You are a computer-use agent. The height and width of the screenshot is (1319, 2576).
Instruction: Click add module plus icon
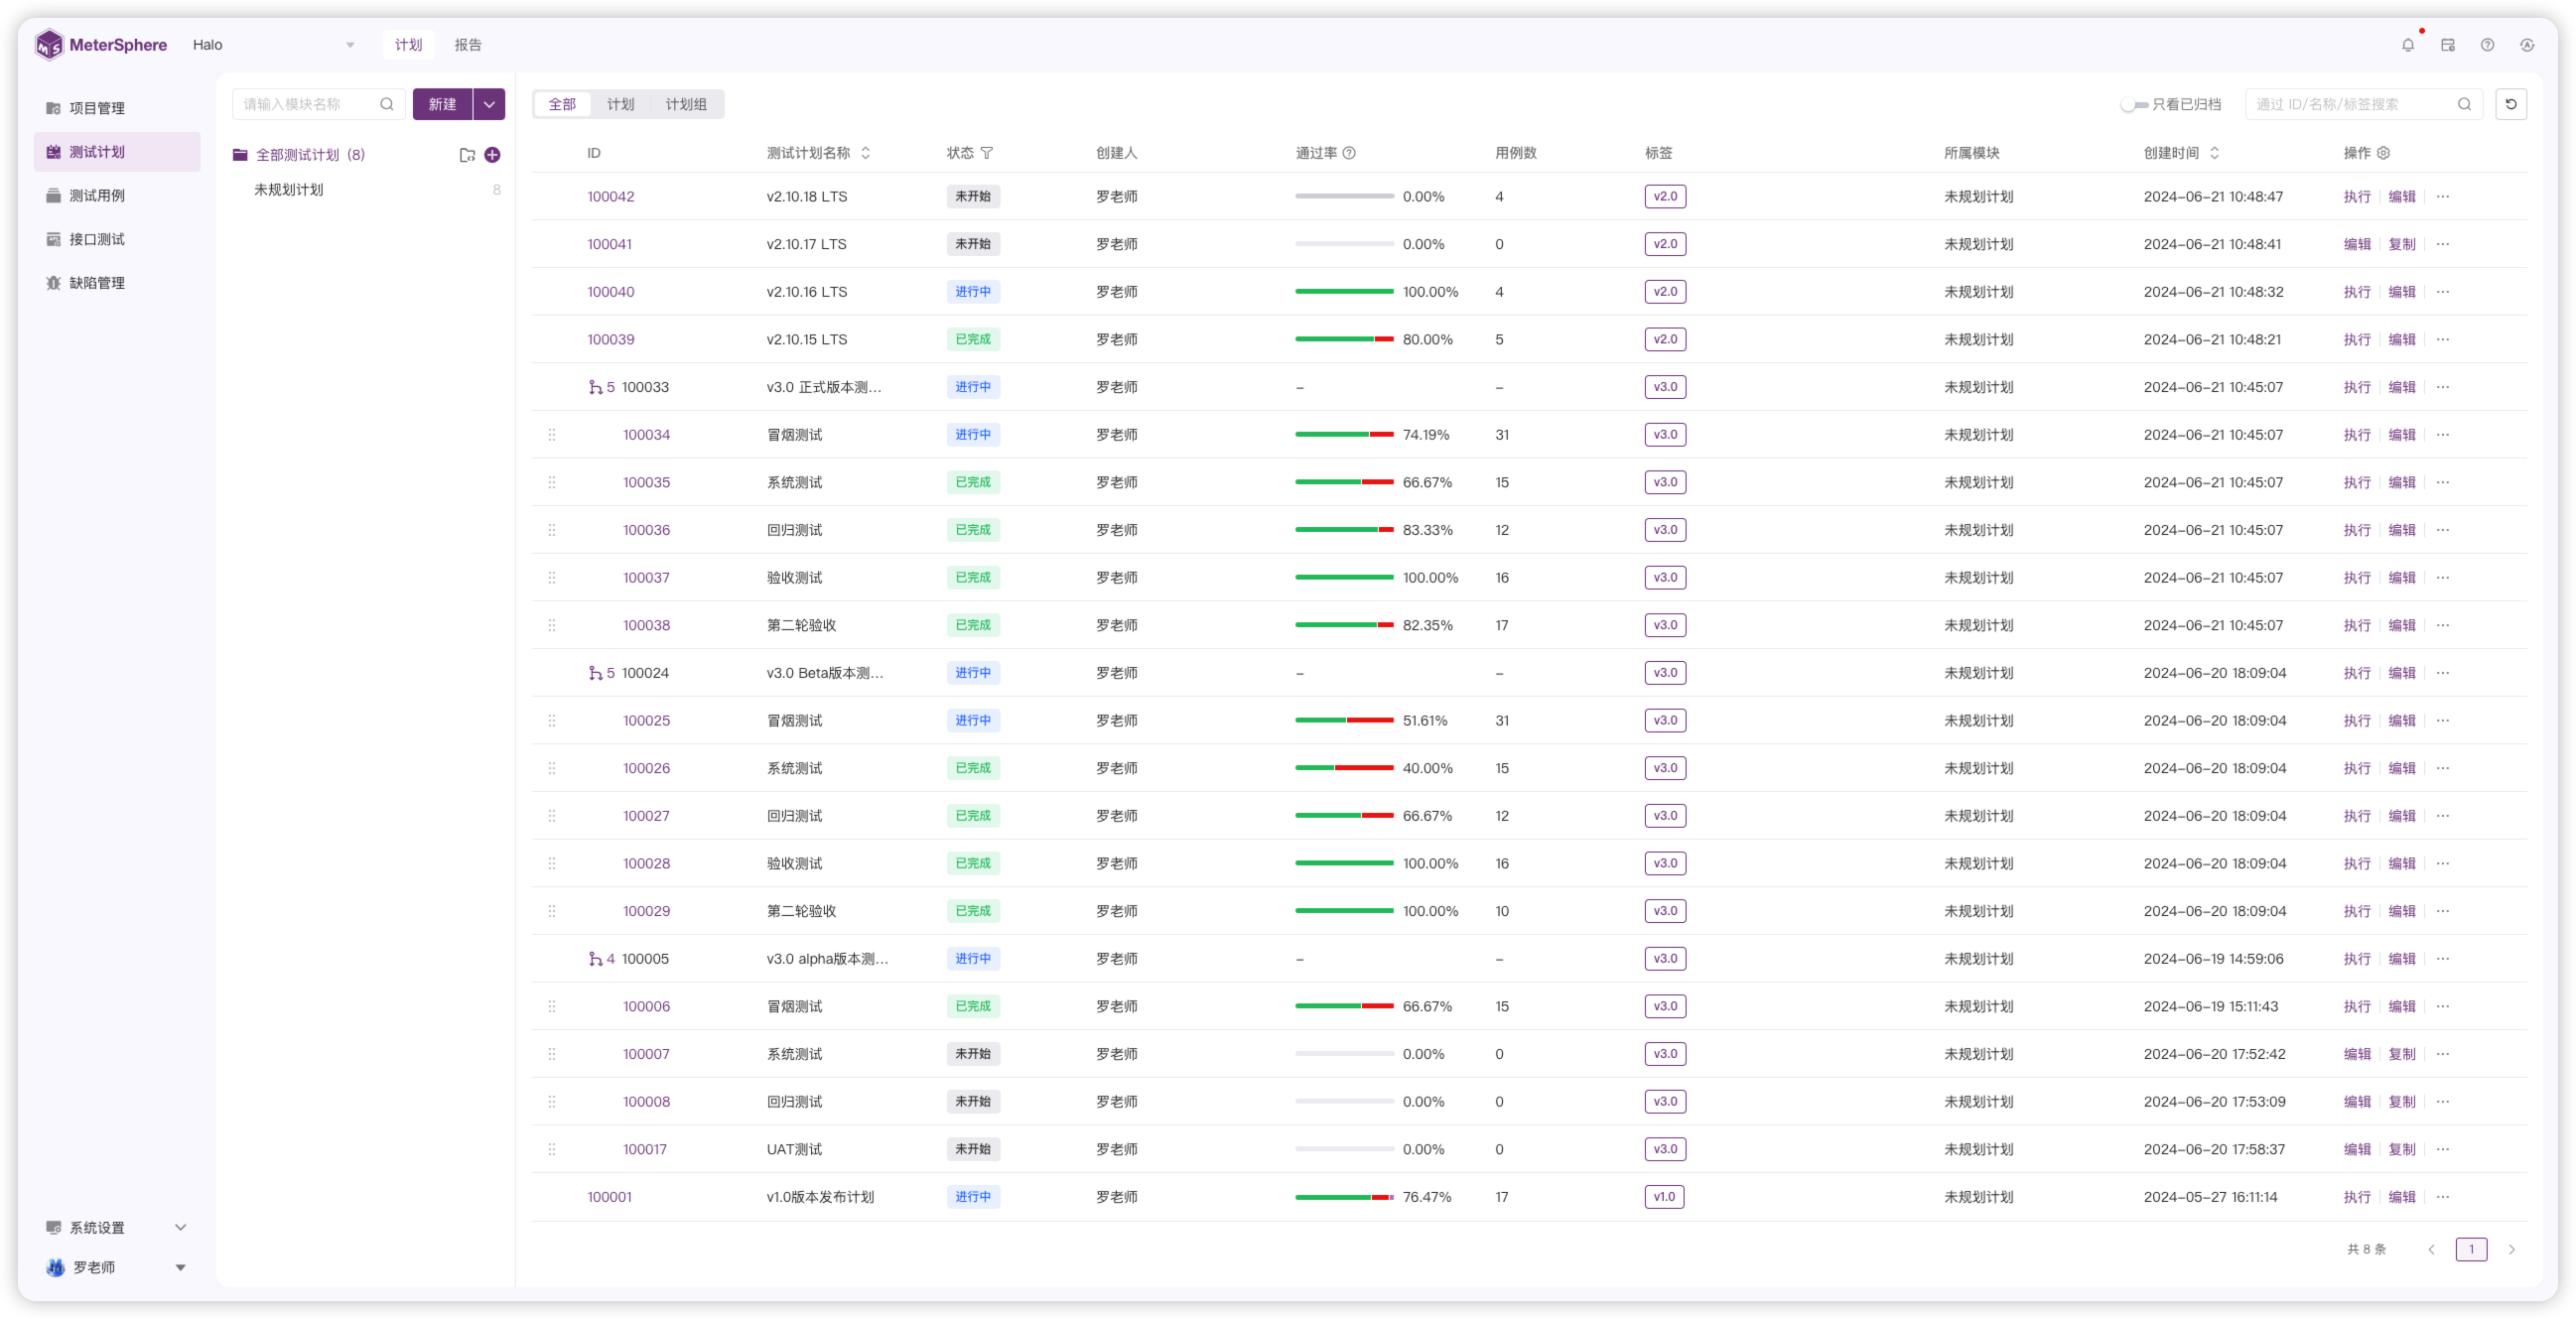(492, 155)
